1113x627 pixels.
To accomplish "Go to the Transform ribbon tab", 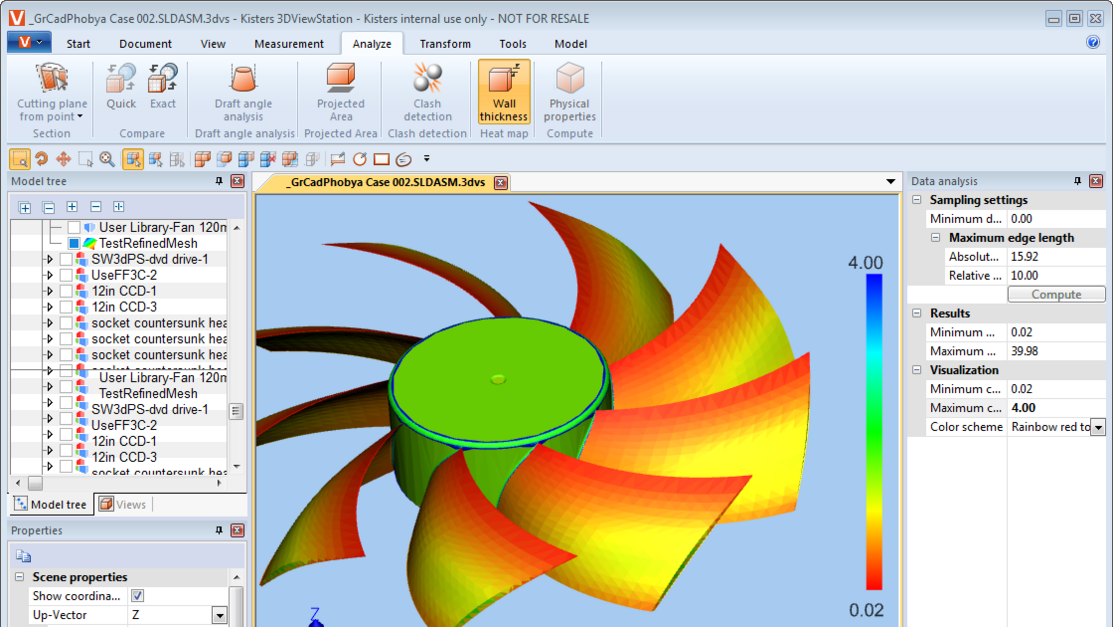I will coord(445,44).
